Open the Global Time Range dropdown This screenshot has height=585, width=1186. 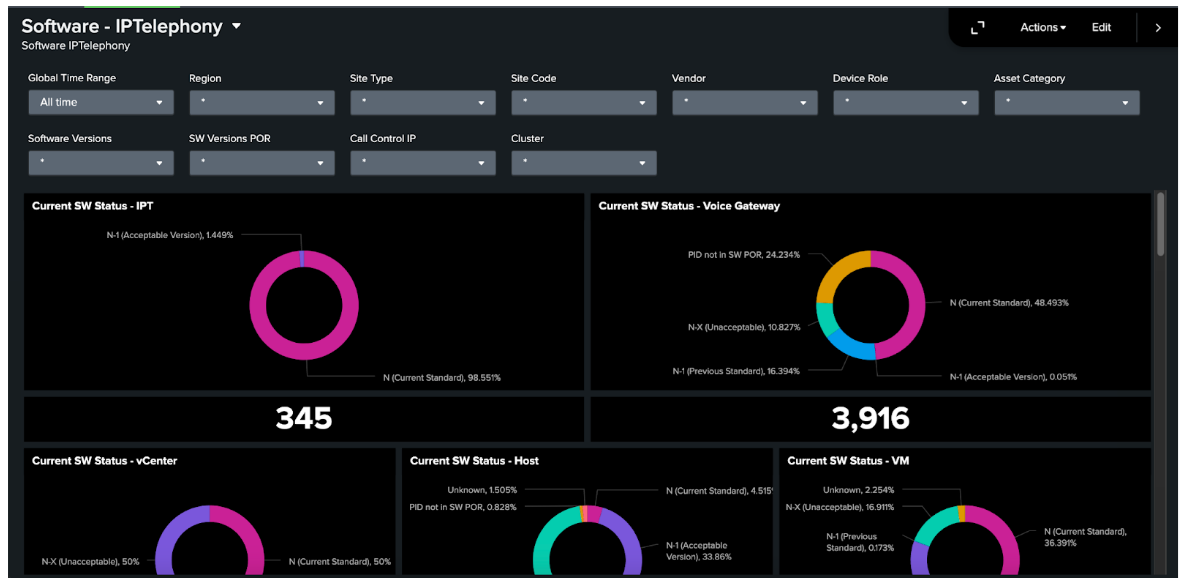(x=100, y=102)
